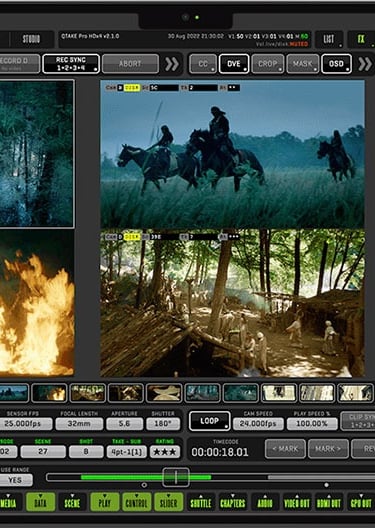Collapse the SLIDER panel tab
The width and height of the screenshot is (375, 528).
[x=169, y=502]
